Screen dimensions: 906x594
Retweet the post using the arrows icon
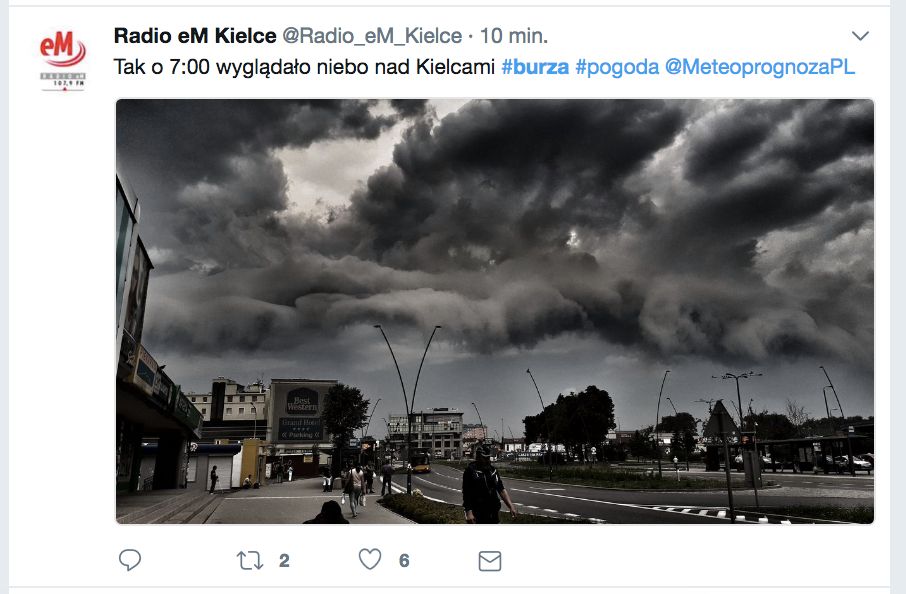pos(250,560)
